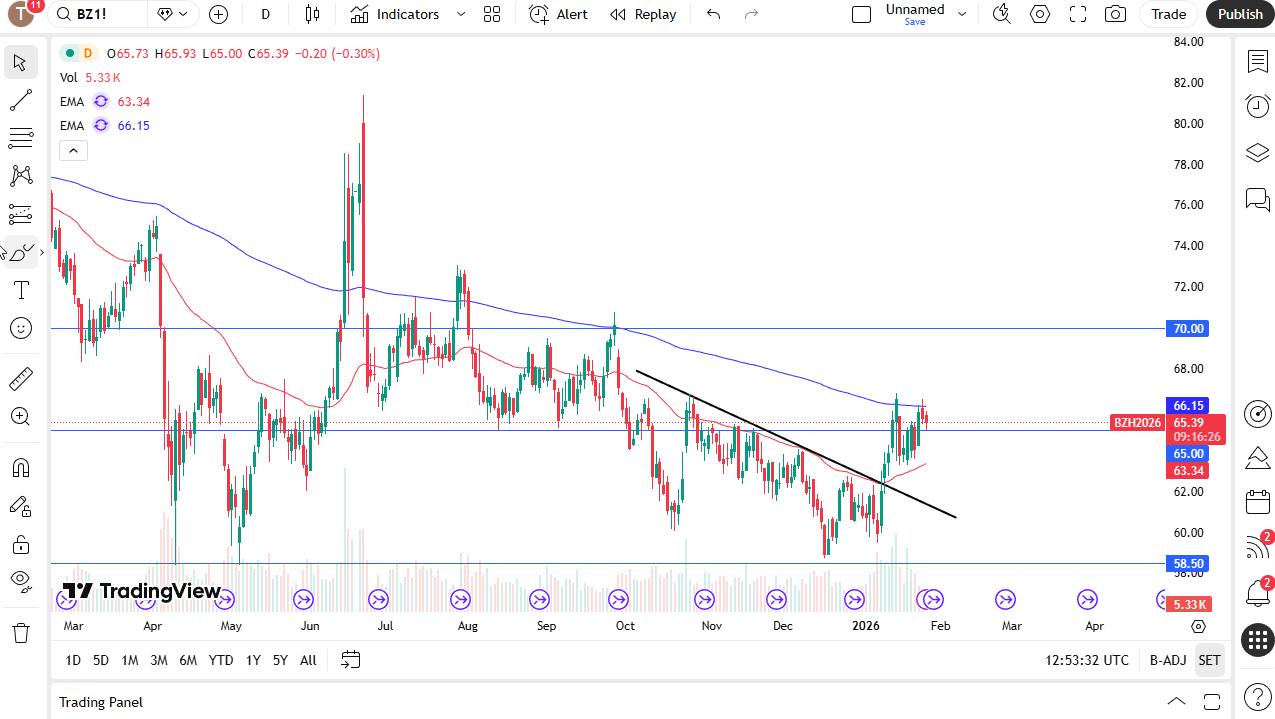Select the 1D time range
This screenshot has width=1275, height=719.
point(73,660)
